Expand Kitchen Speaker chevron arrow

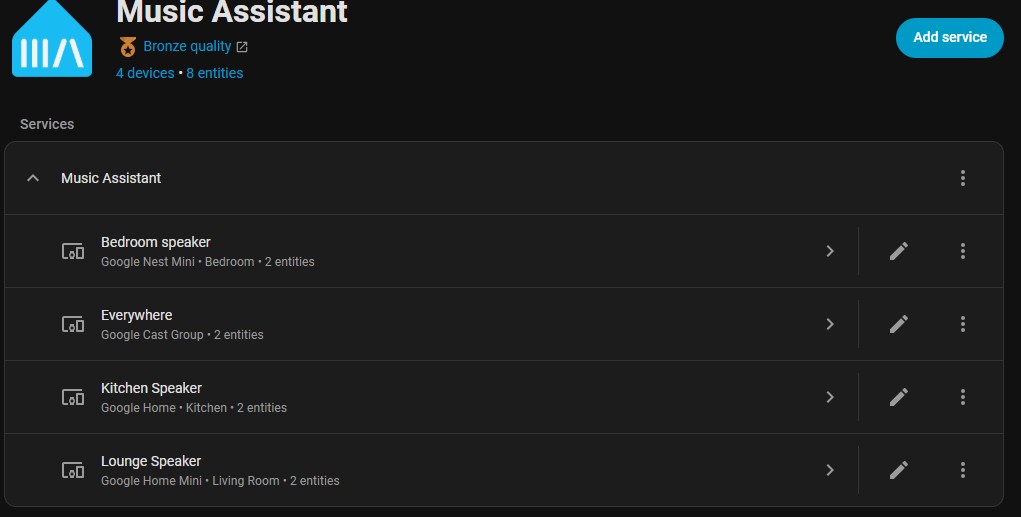tap(830, 397)
